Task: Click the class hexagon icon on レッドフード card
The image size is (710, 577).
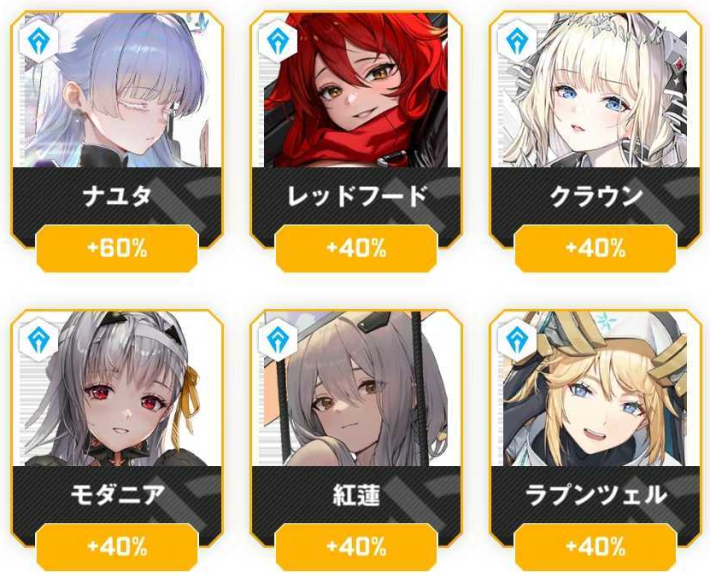Action: pyautogui.click(x=278, y=41)
